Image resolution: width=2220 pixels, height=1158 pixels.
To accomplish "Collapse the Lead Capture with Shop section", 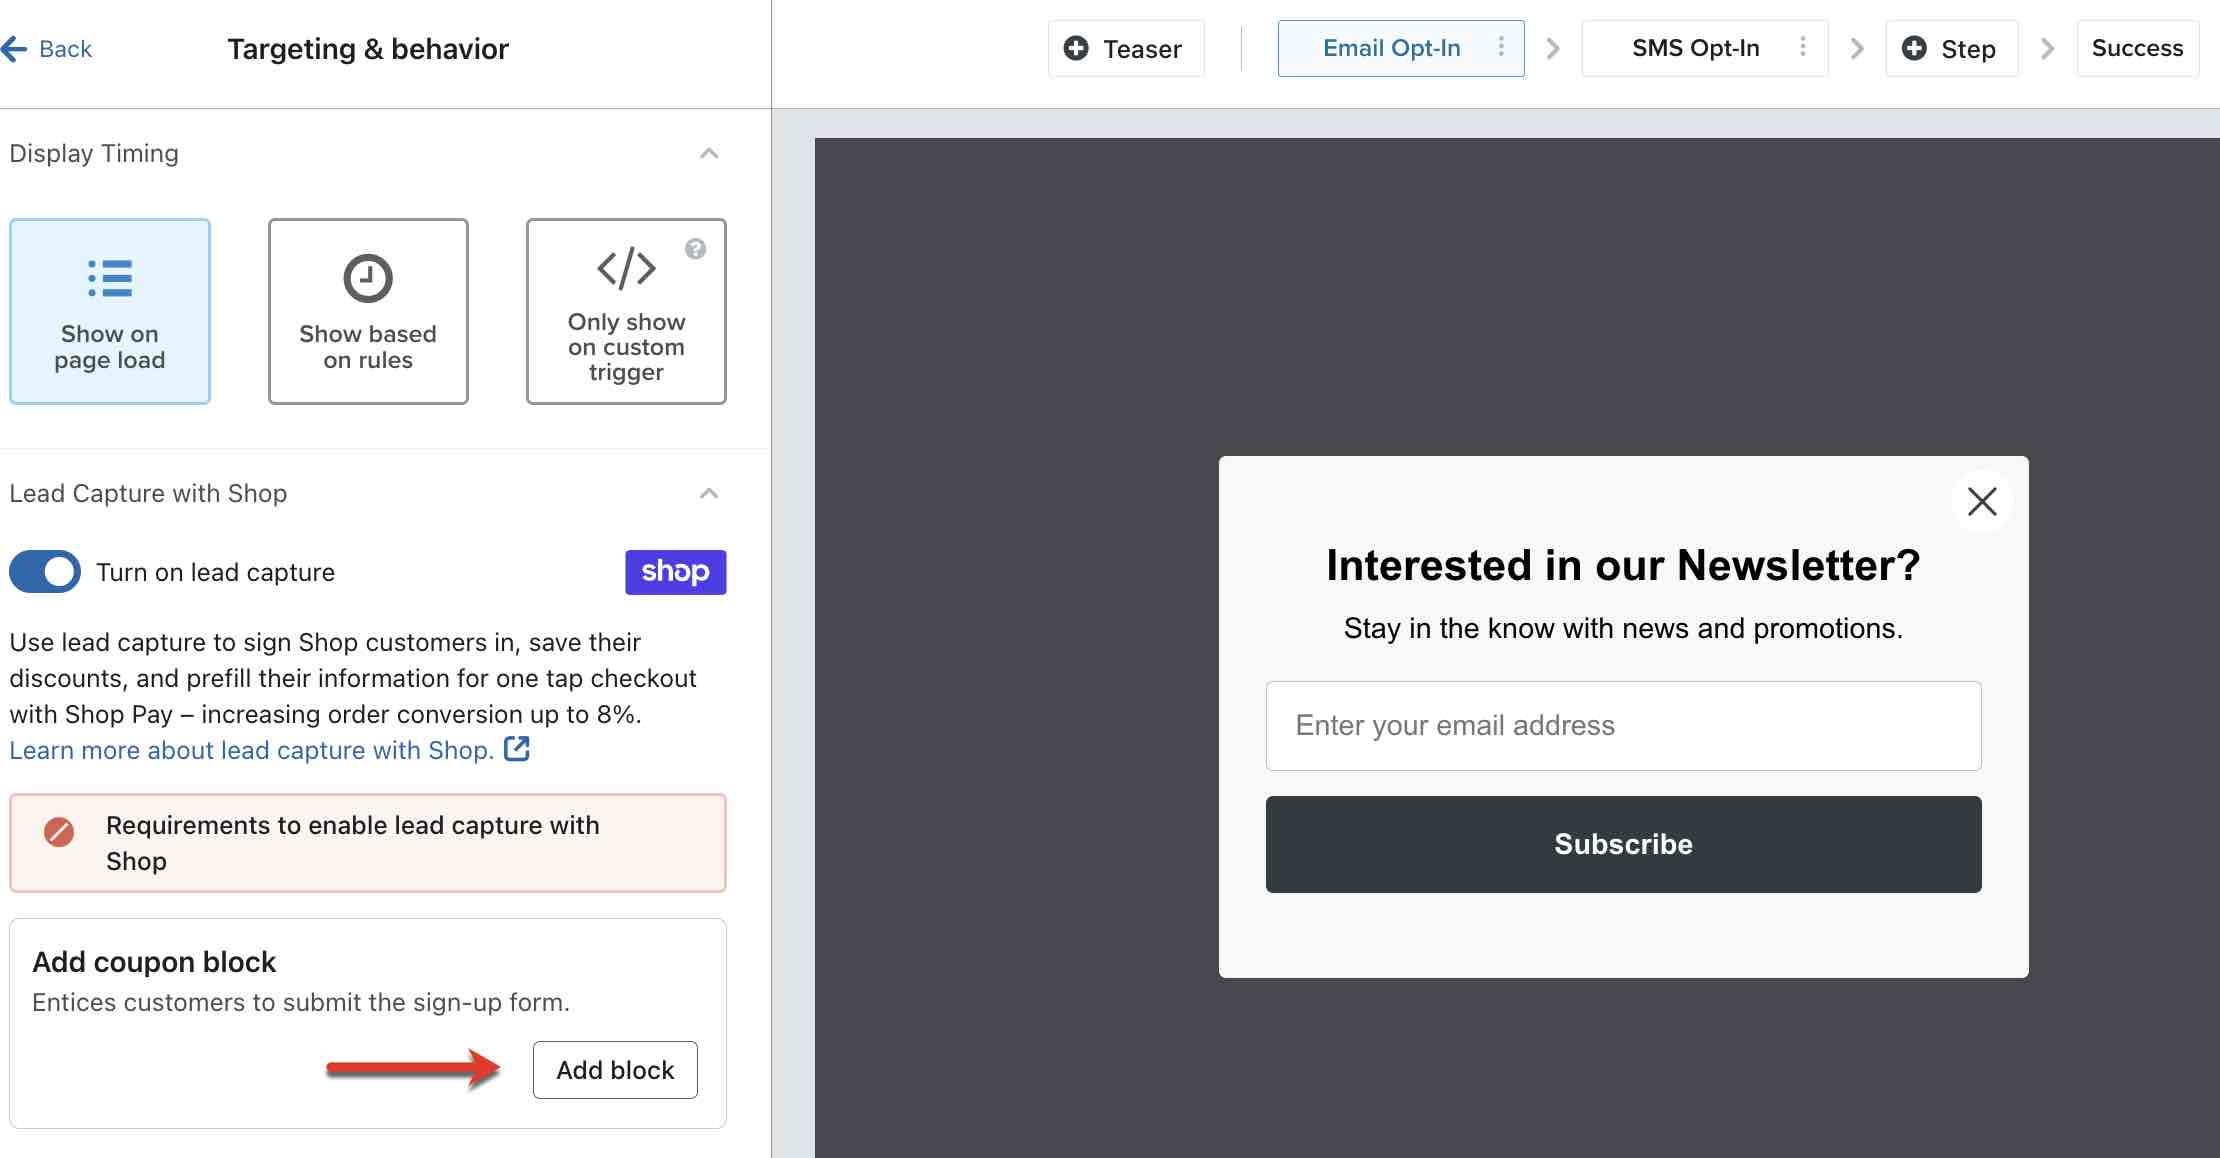I will (x=711, y=492).
